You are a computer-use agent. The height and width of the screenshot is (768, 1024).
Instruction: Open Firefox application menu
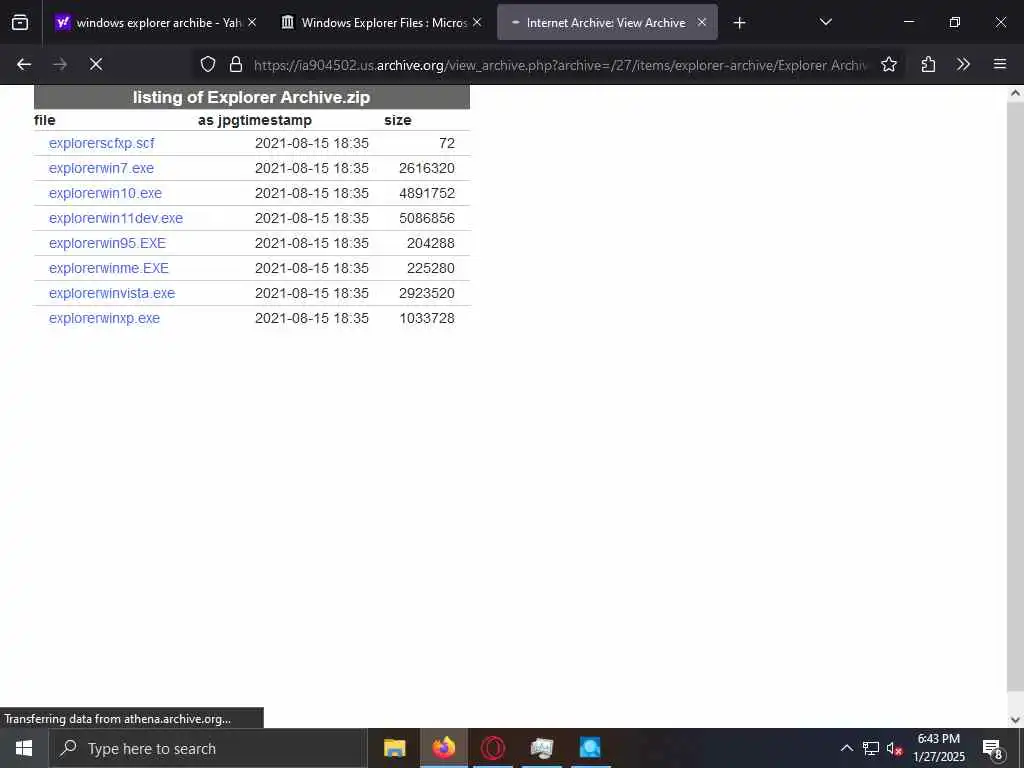(1000, 64)
